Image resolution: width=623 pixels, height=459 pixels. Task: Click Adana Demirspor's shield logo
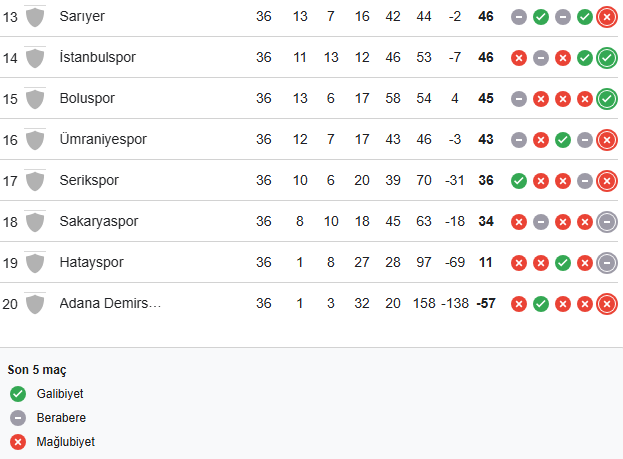(35, 304)
